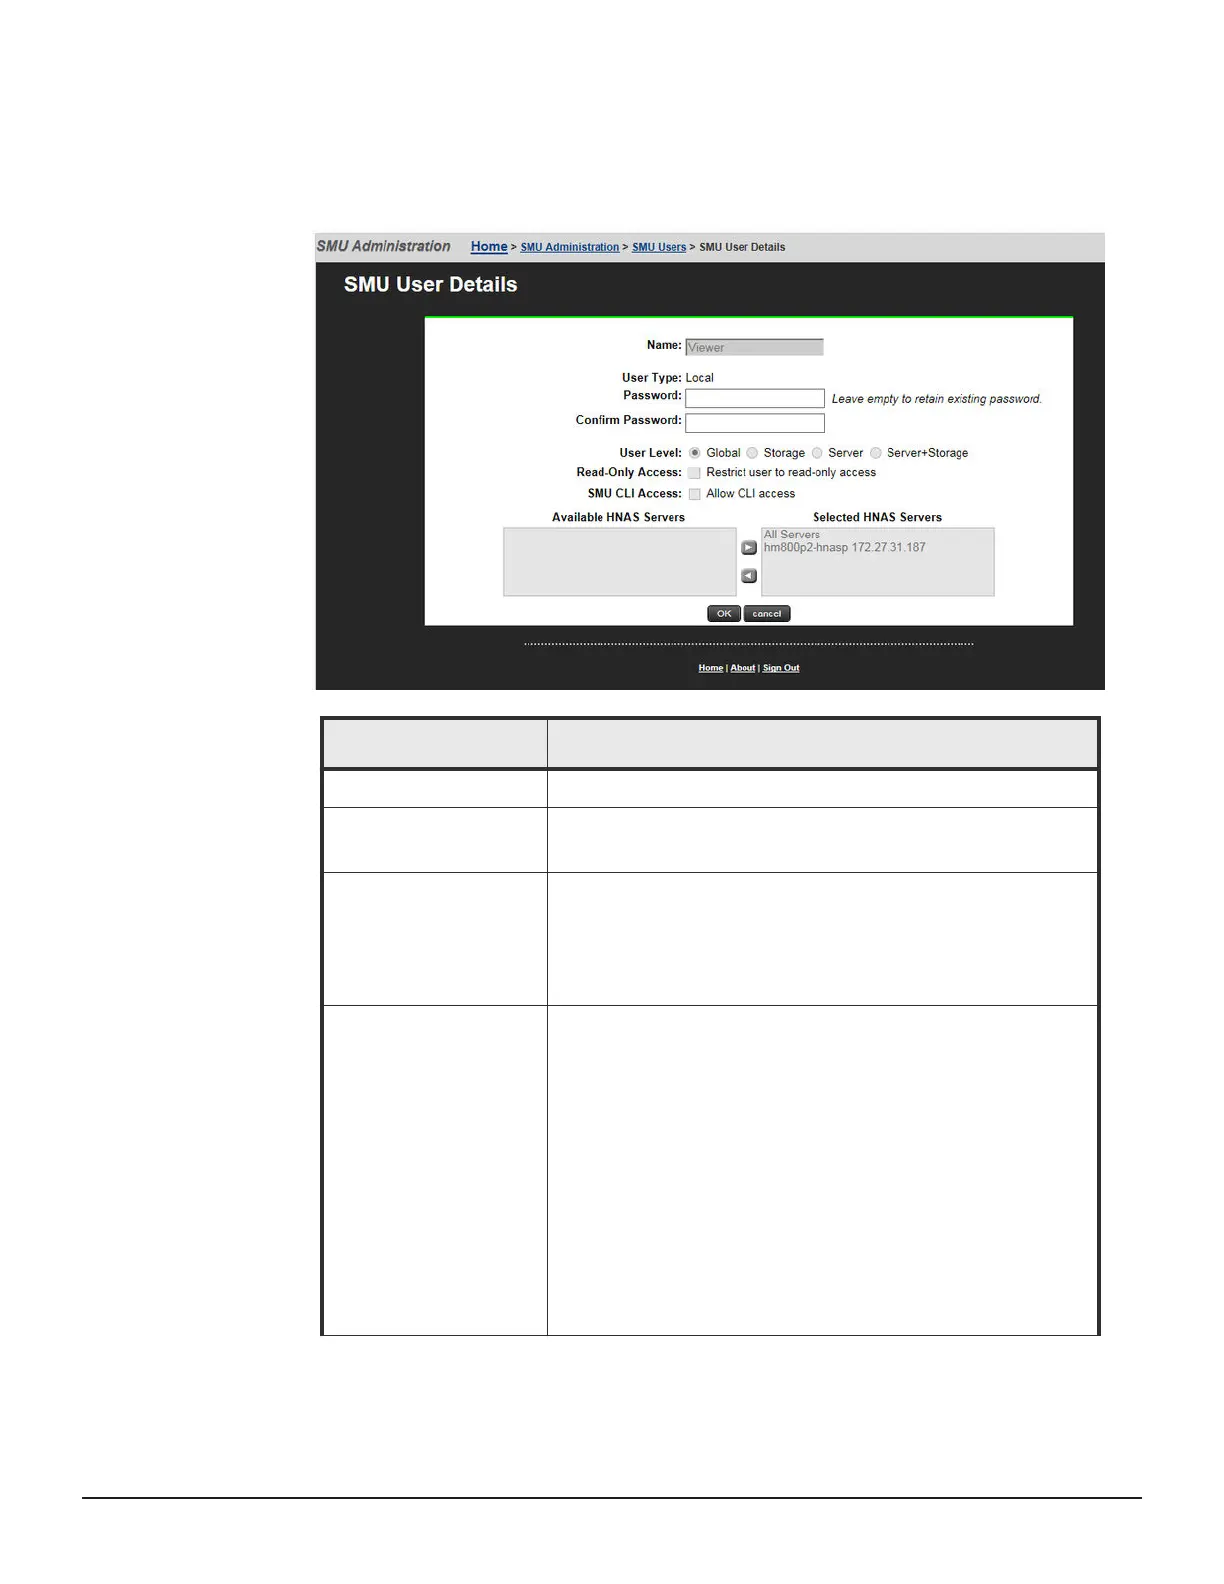Select All Servers entry in Selected list

click(792, 535)
